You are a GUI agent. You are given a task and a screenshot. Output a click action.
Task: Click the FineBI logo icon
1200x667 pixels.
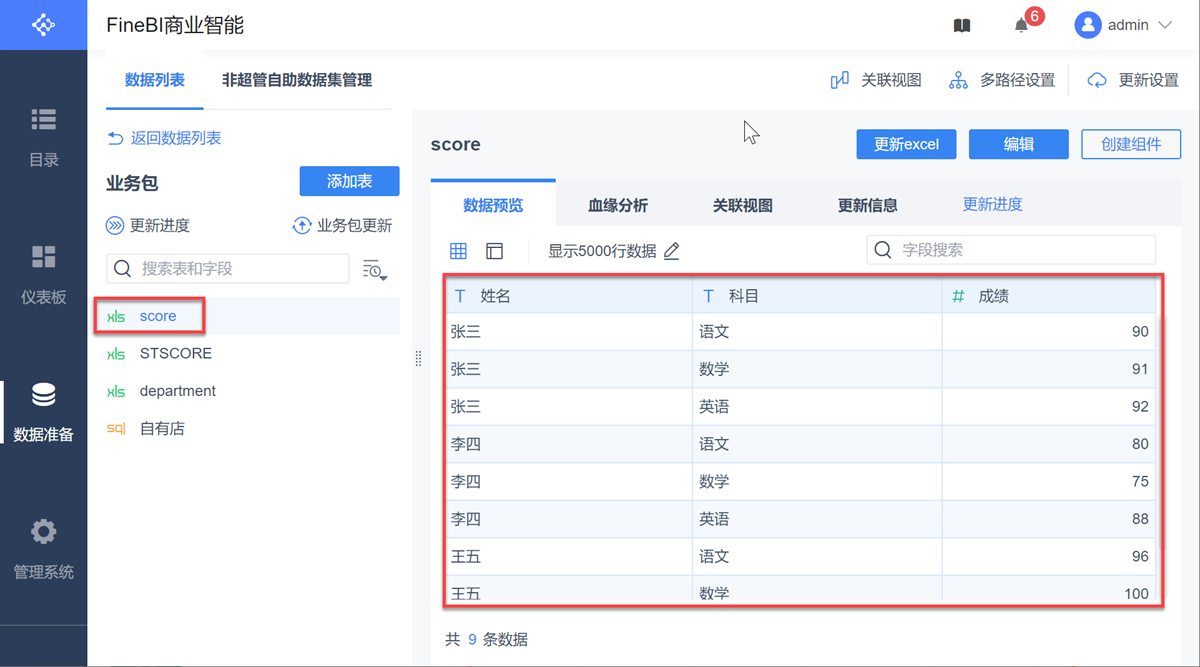click(x=43, y=24)
